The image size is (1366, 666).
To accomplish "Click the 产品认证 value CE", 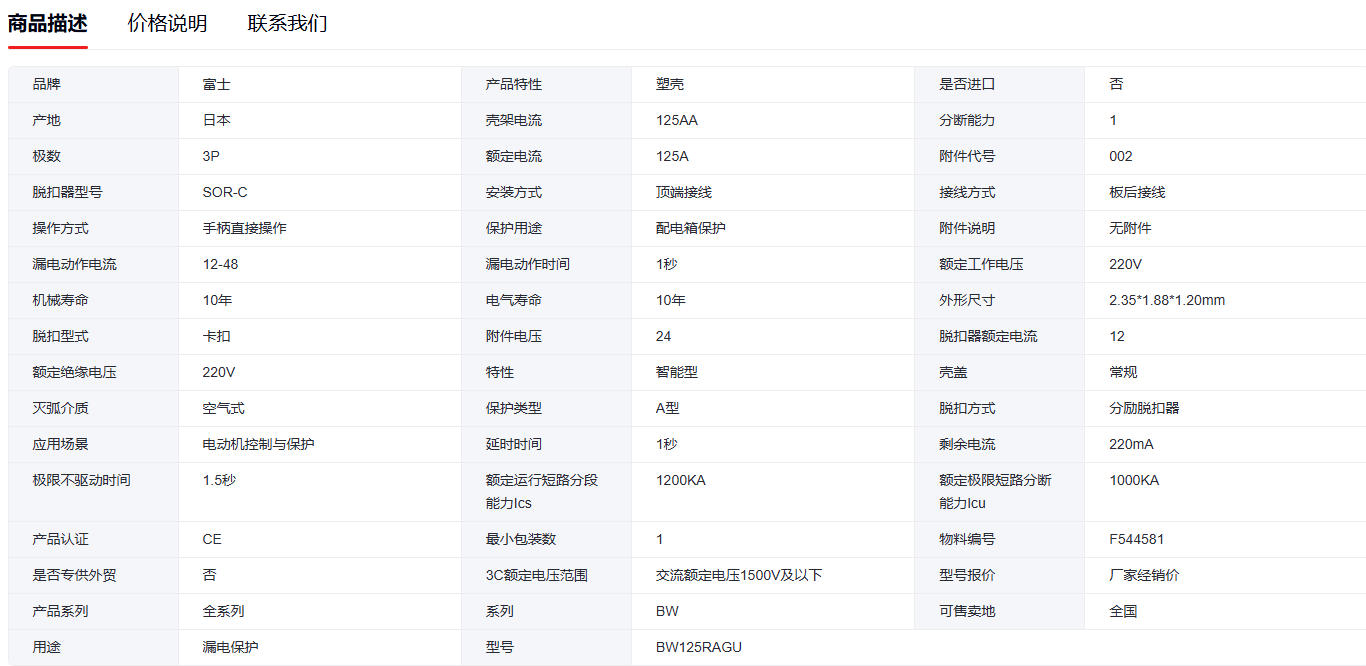I will [212, 539].
